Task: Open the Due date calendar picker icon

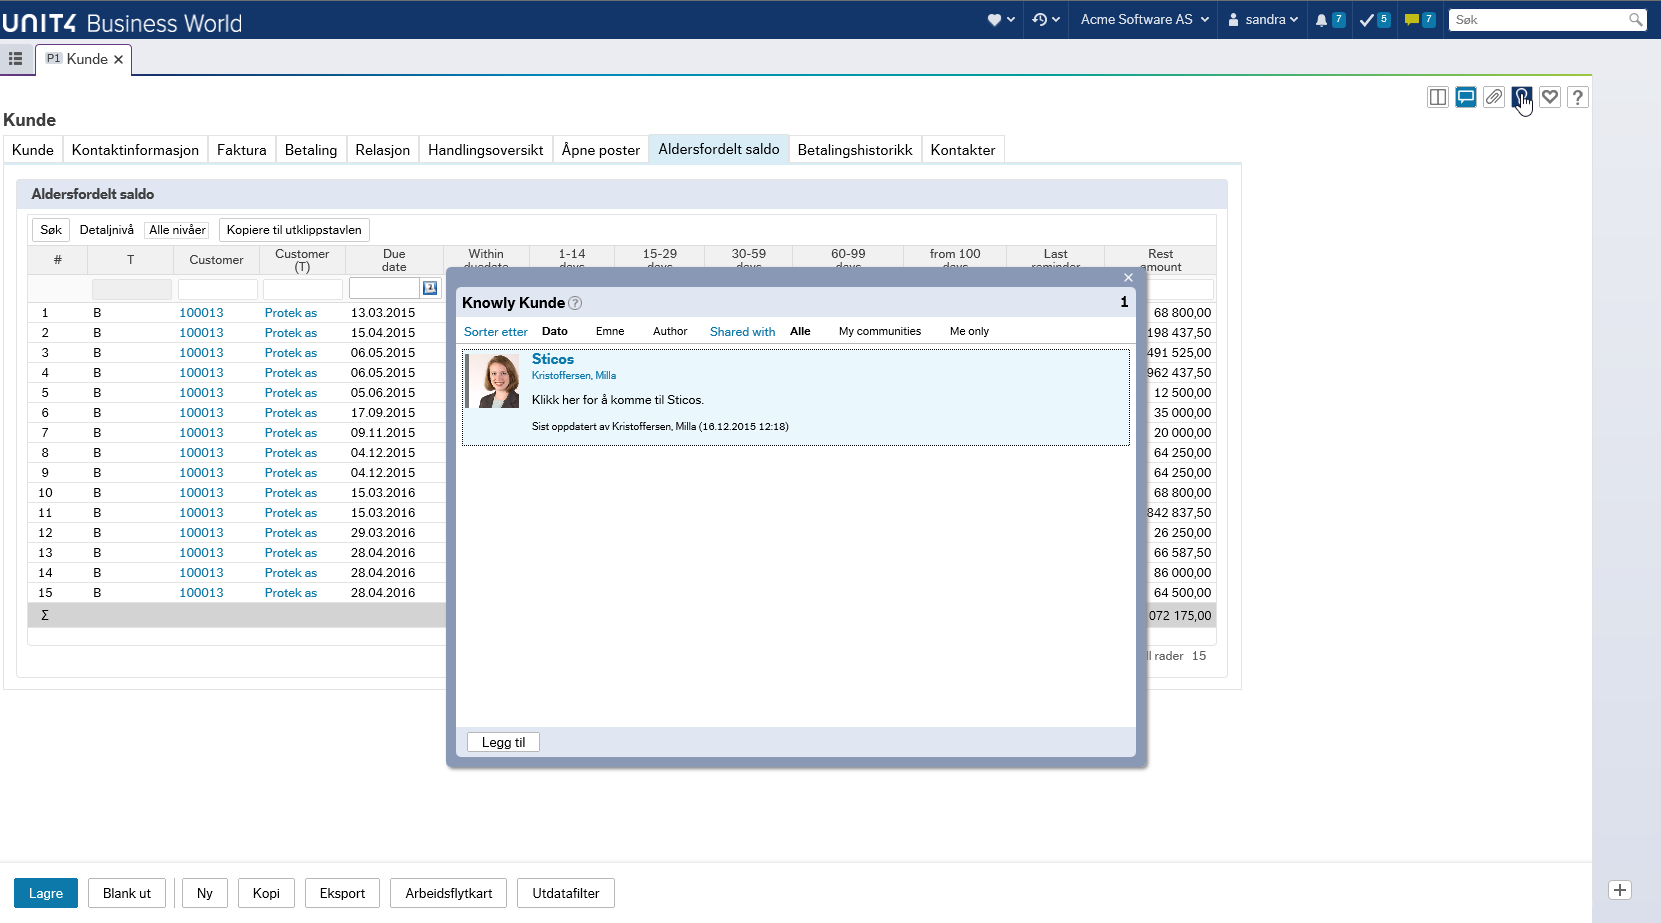Action: [x=430, y=288]
